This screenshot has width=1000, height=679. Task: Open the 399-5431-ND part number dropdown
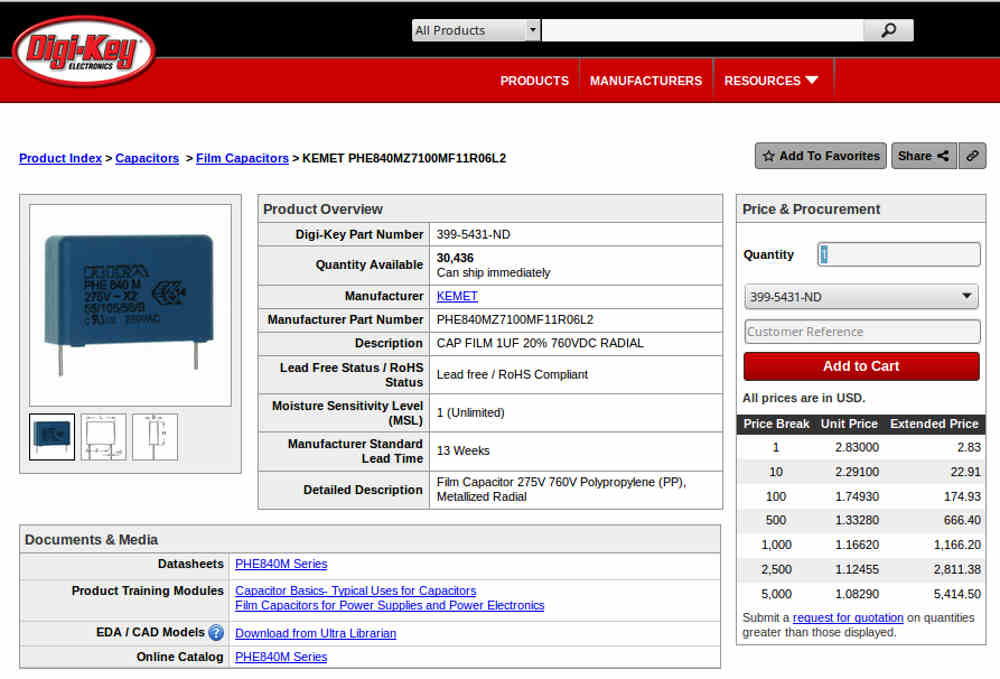pyautogui.click(x=861, y=296)
